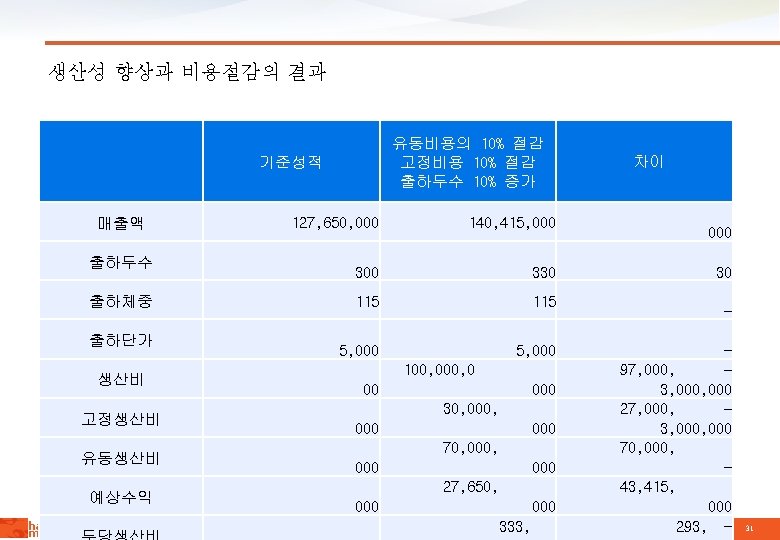Screen dimensions: 780x540
Task: Click the text 97,000, in 생산비 row
Action: pyautogui.click(x=647, y=370)
